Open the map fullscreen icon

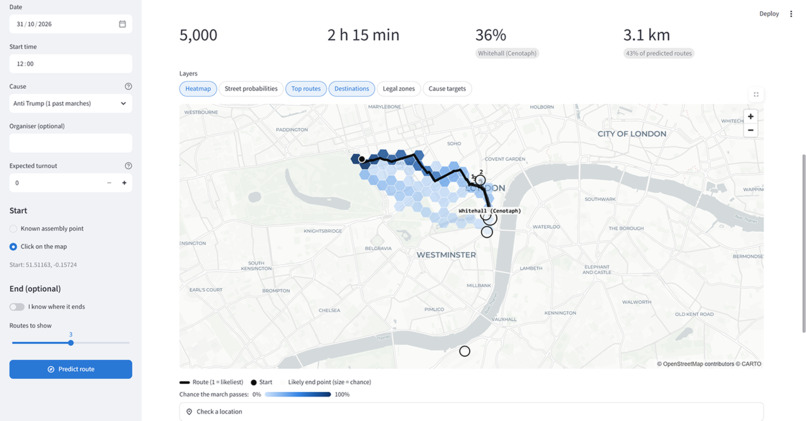coord(756,95)
